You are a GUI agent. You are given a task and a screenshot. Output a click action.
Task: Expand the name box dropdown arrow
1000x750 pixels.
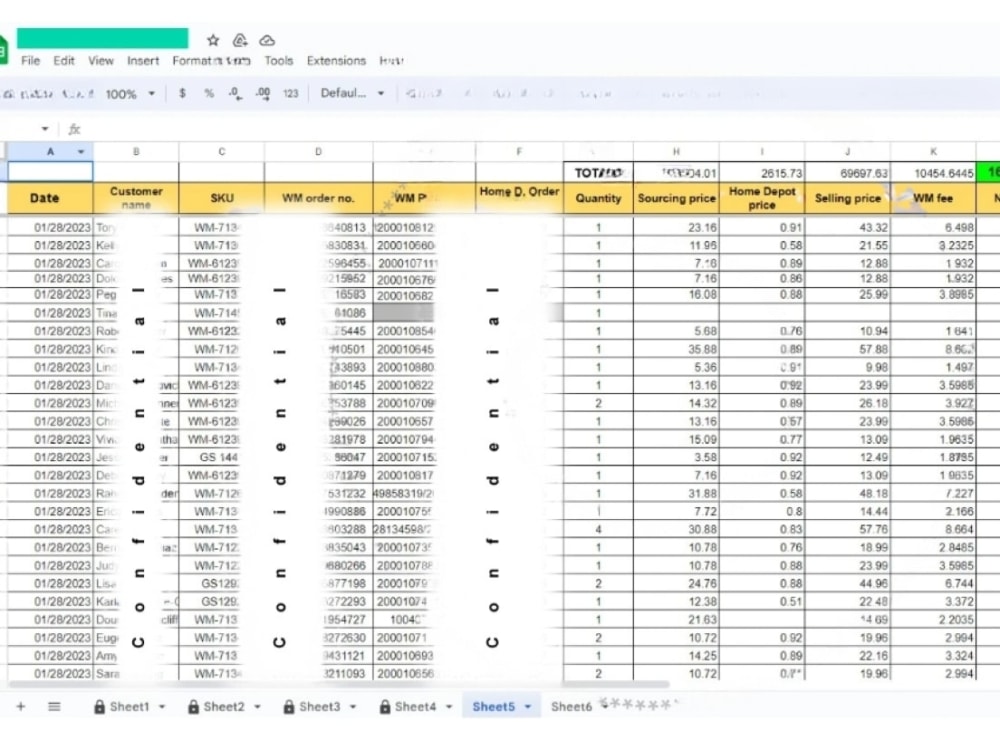[x=45, y=129]
